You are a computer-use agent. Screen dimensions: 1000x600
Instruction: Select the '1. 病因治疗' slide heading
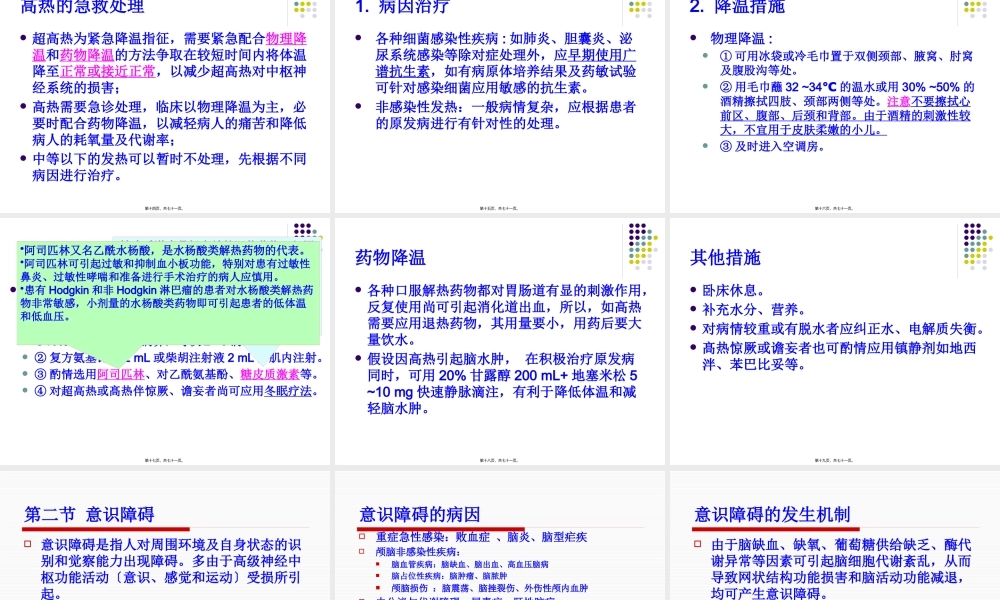tap(402, 8)
